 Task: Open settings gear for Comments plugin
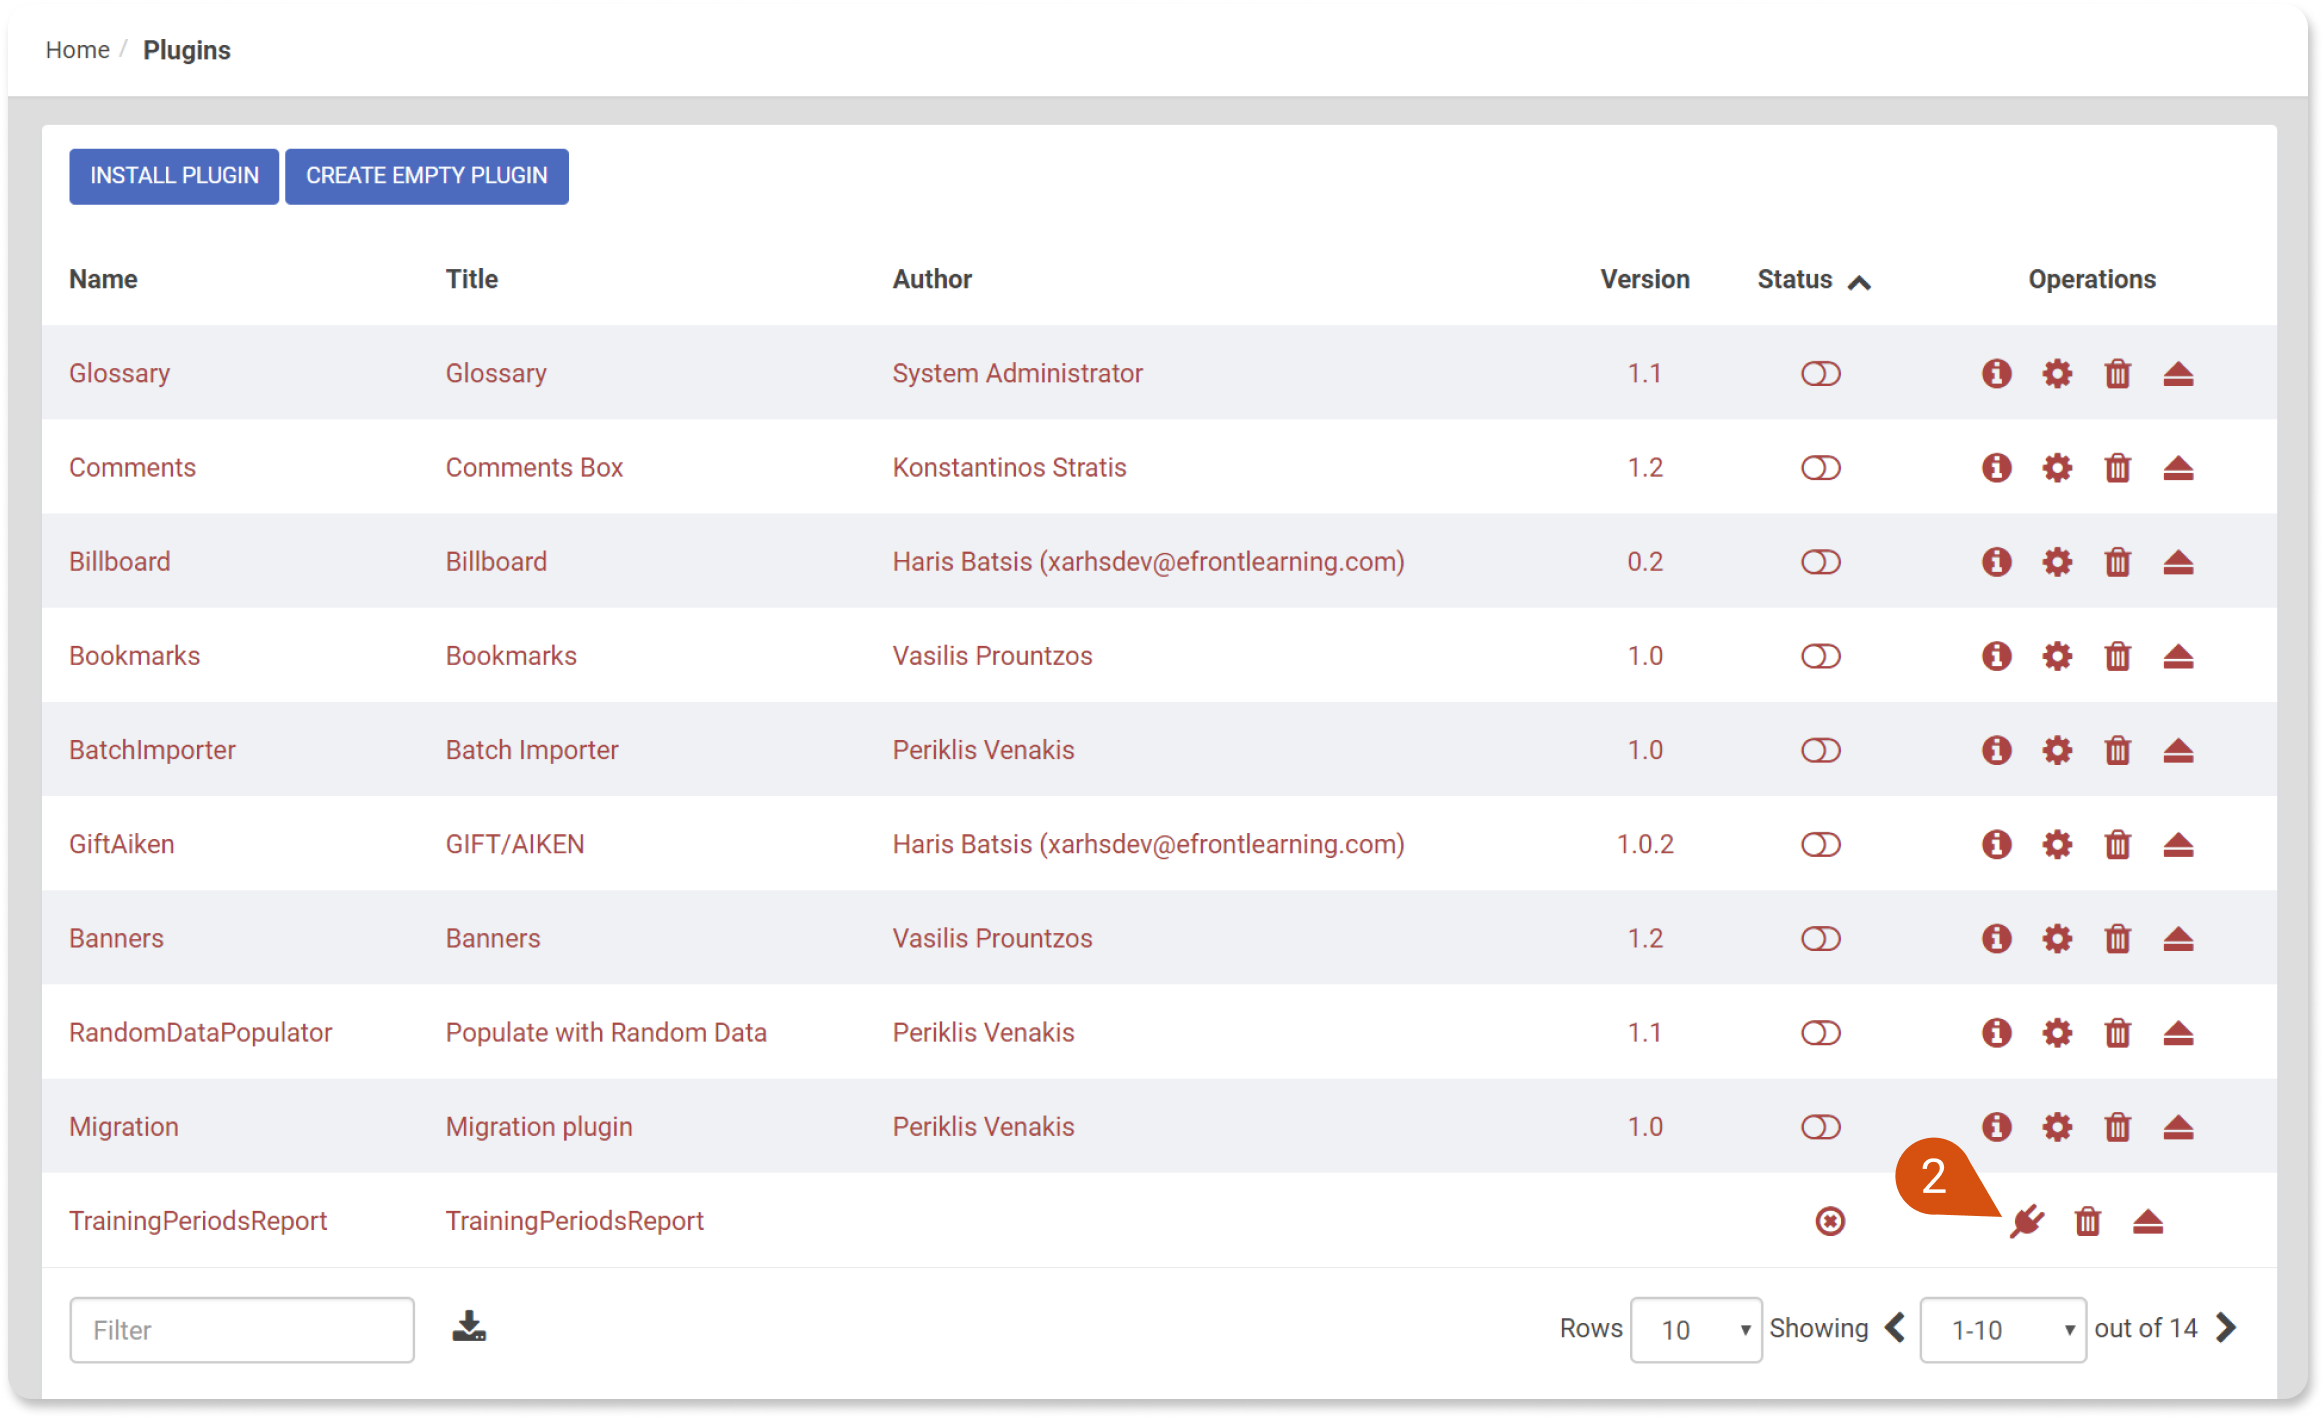[2057, 468]
